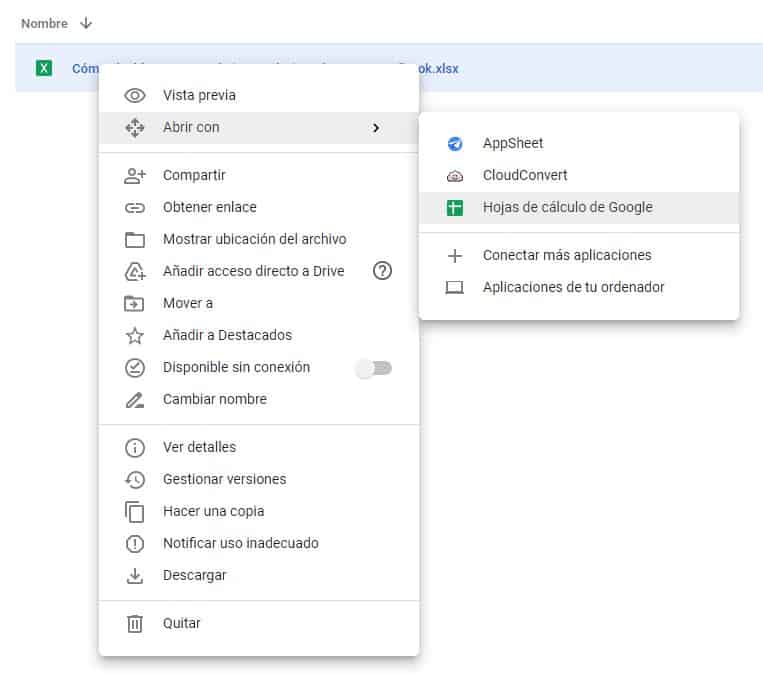This screenshot has height=696, width=763.
Task: Select Quitar to remove the file
Action: click(259, 623)
